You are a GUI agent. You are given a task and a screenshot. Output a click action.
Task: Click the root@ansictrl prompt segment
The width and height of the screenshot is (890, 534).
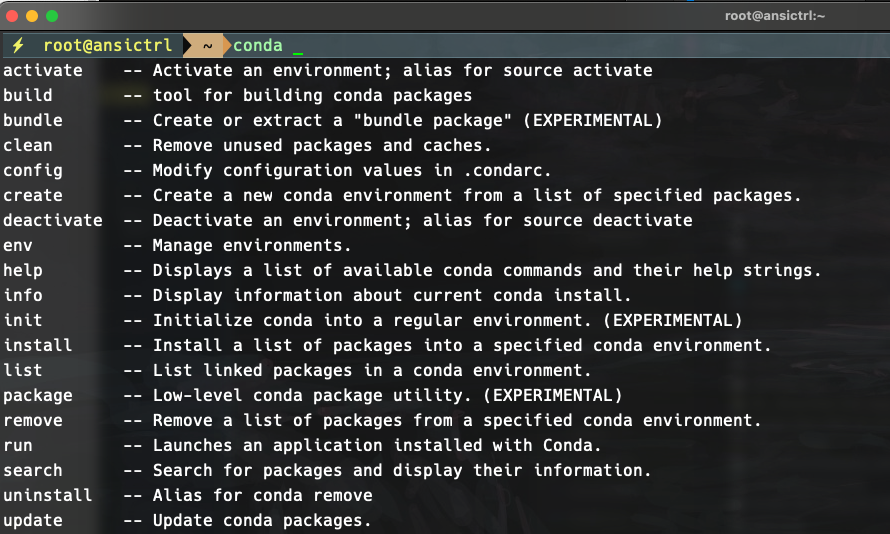click(108, 46)
